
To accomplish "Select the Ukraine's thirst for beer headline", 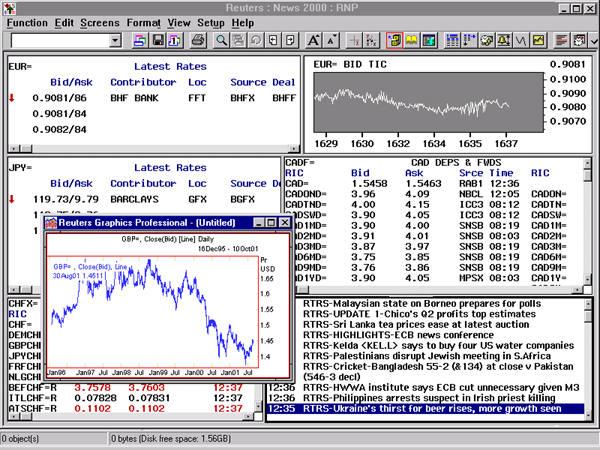I will click(x=426, y=409).
